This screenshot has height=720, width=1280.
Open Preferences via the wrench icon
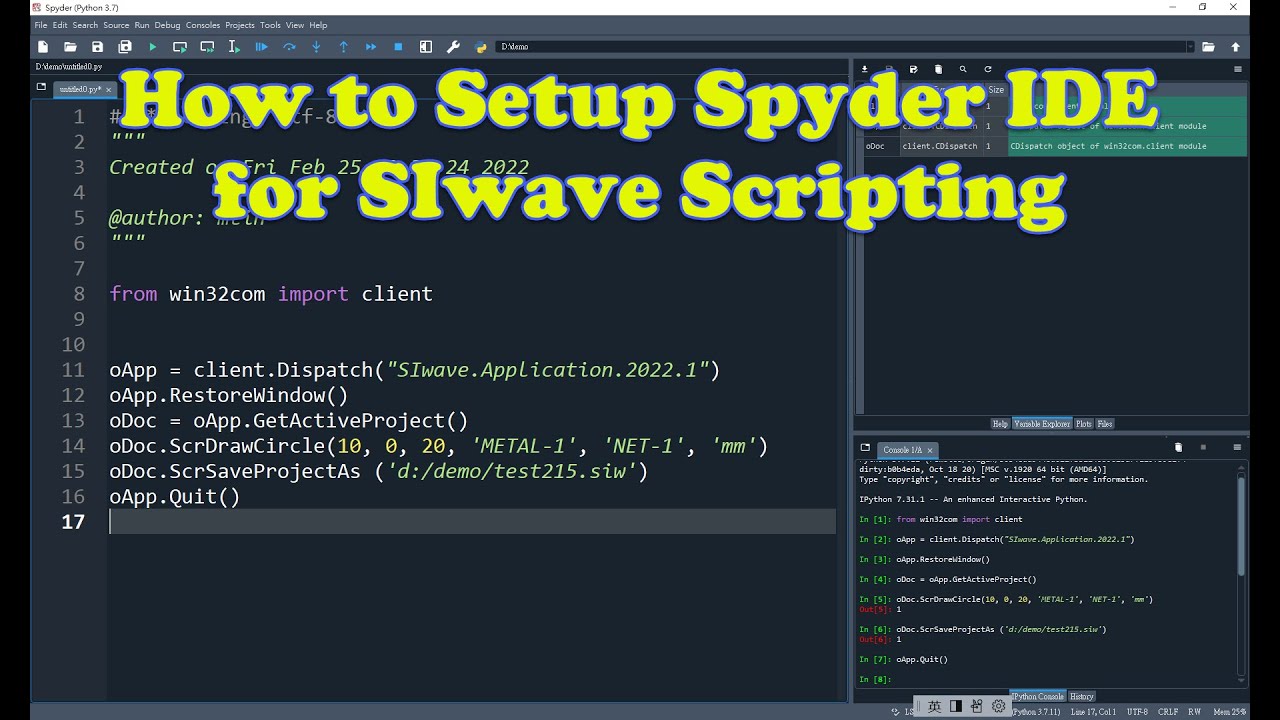[x=453, y=47]
